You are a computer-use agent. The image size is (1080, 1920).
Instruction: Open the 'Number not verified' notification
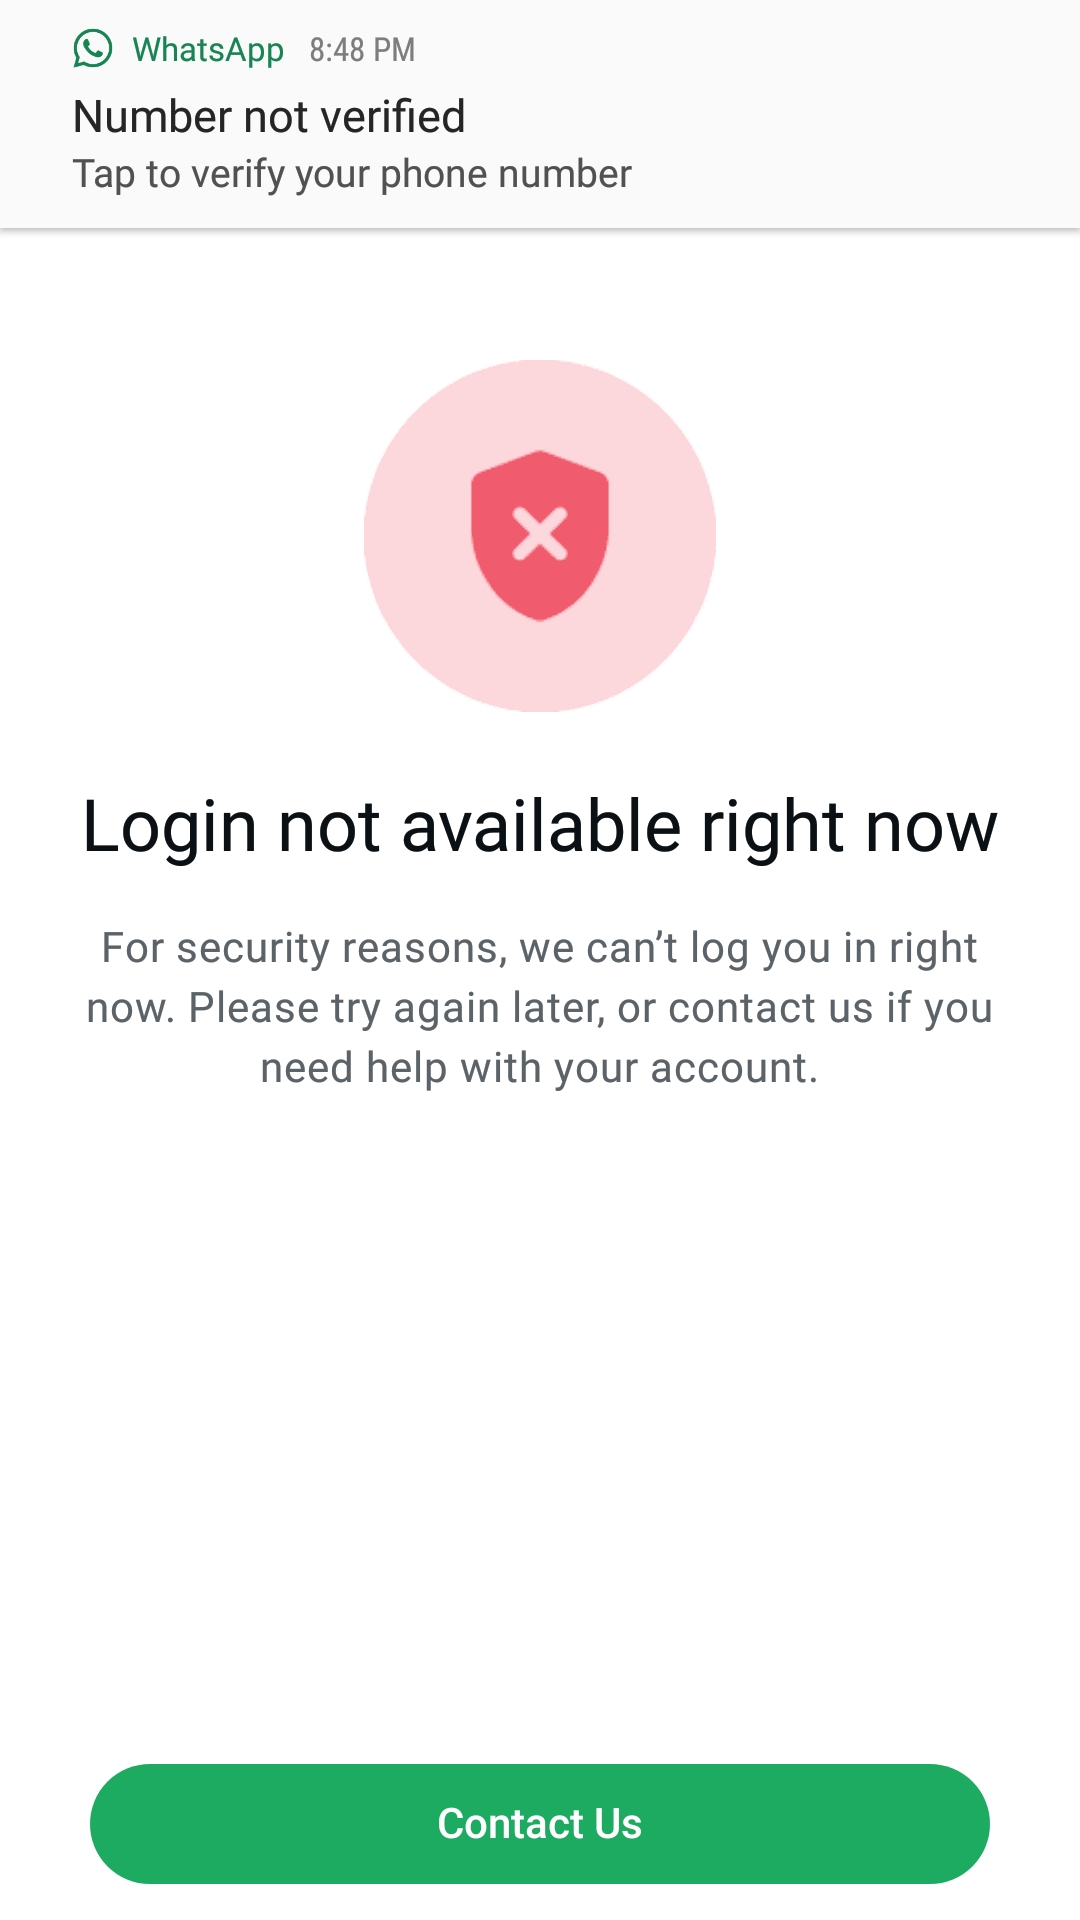[540, 114]
